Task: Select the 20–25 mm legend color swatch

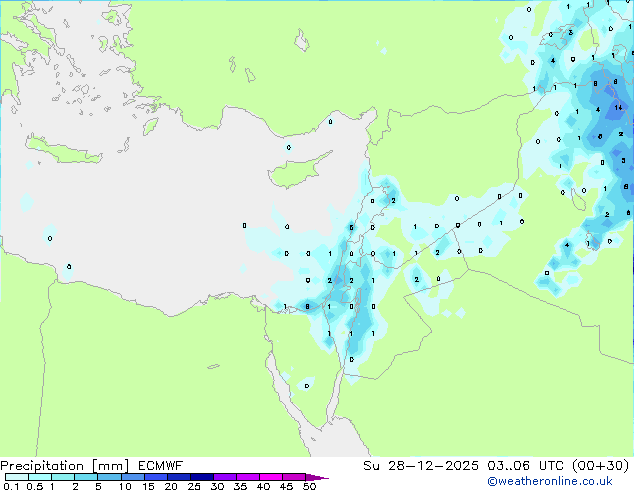Action: click(178, 477)
